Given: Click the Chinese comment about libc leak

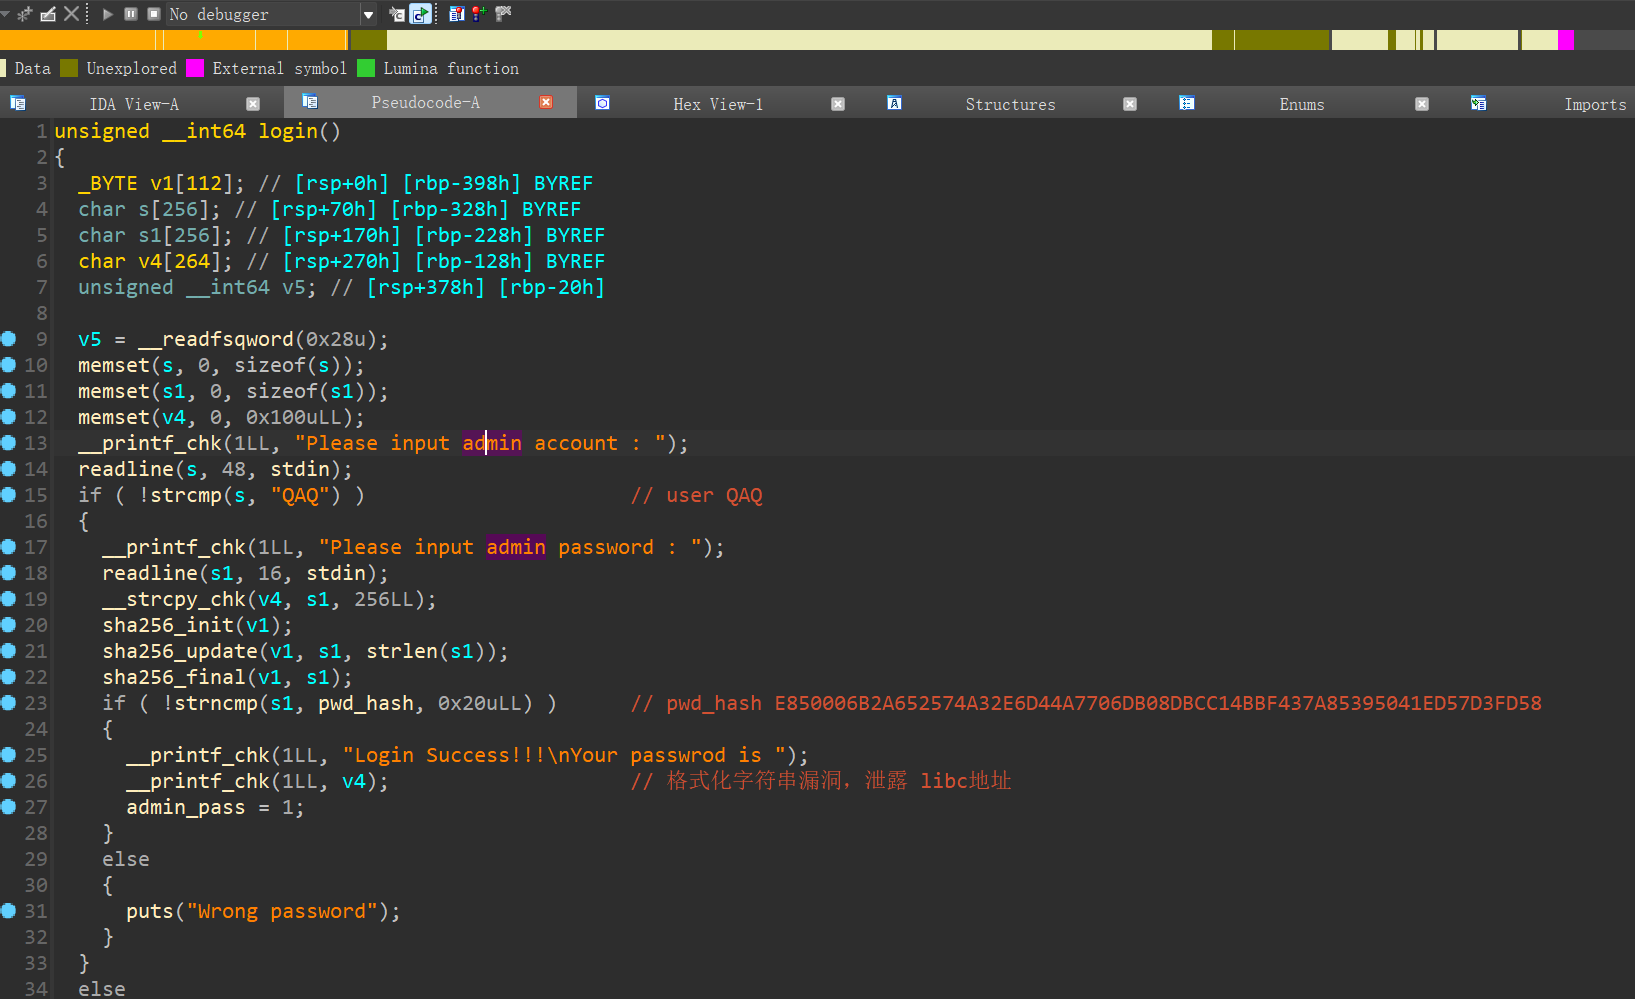Looking at the screenshot, I should pyautogui.click(x=821, y=781).
